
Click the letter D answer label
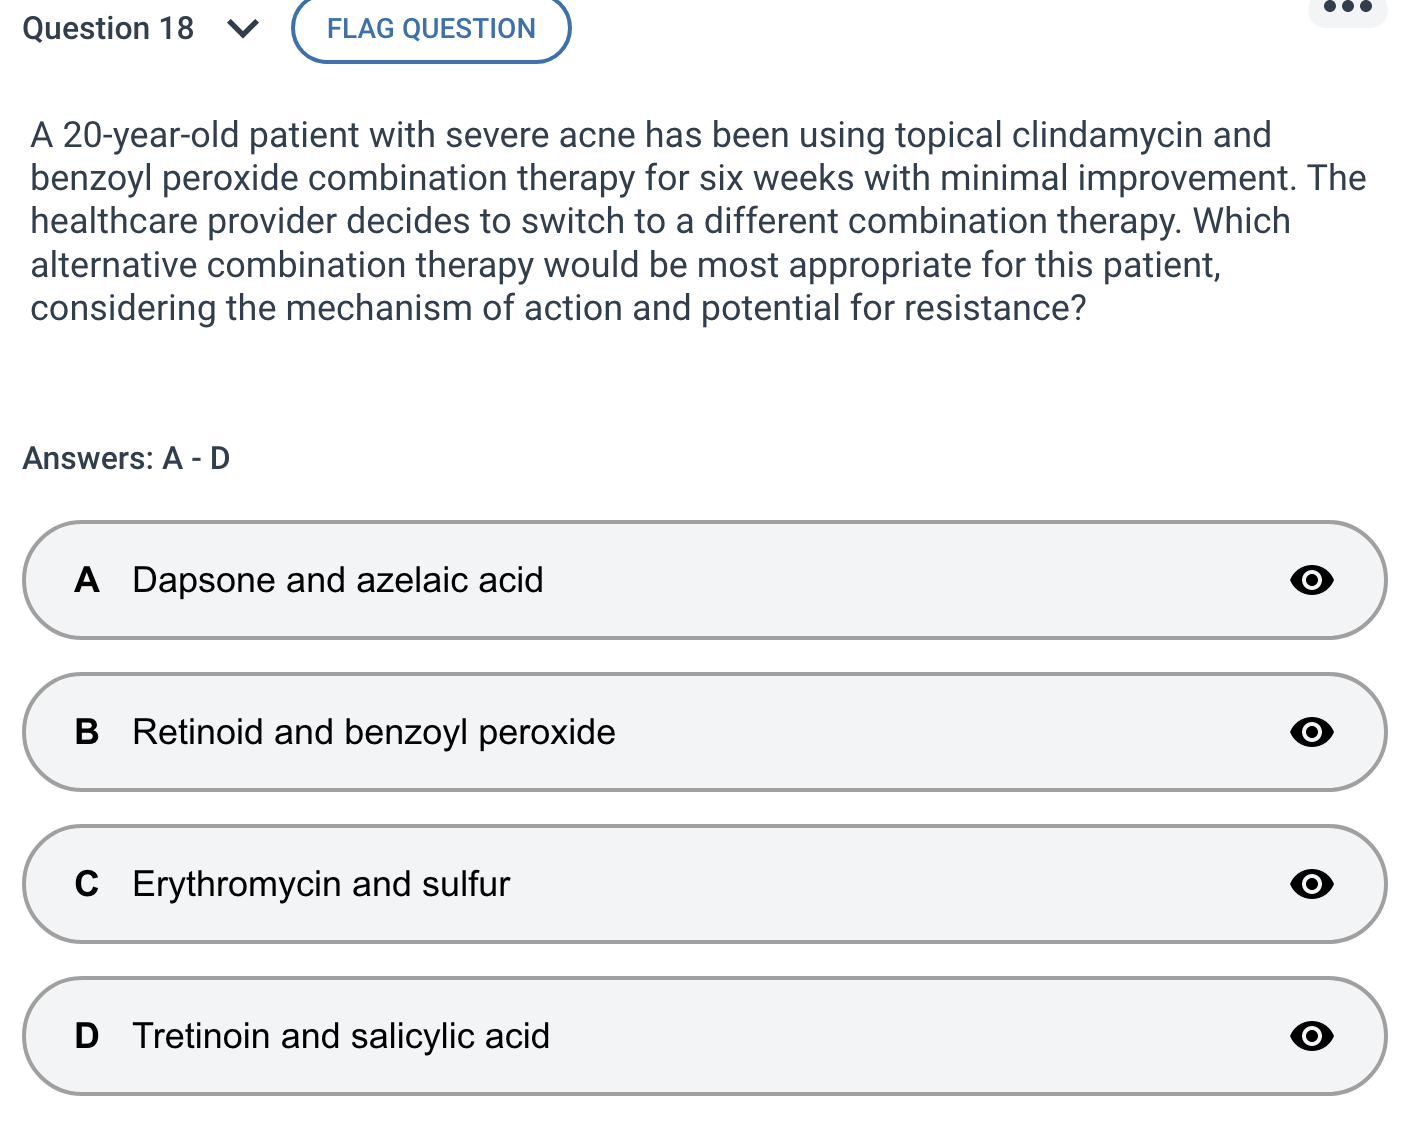tap(87, 1036)
